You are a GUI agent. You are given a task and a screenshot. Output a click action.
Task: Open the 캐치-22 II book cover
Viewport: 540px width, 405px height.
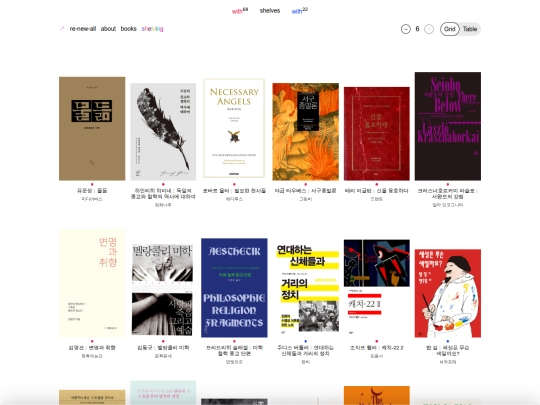tap(377, 288)
